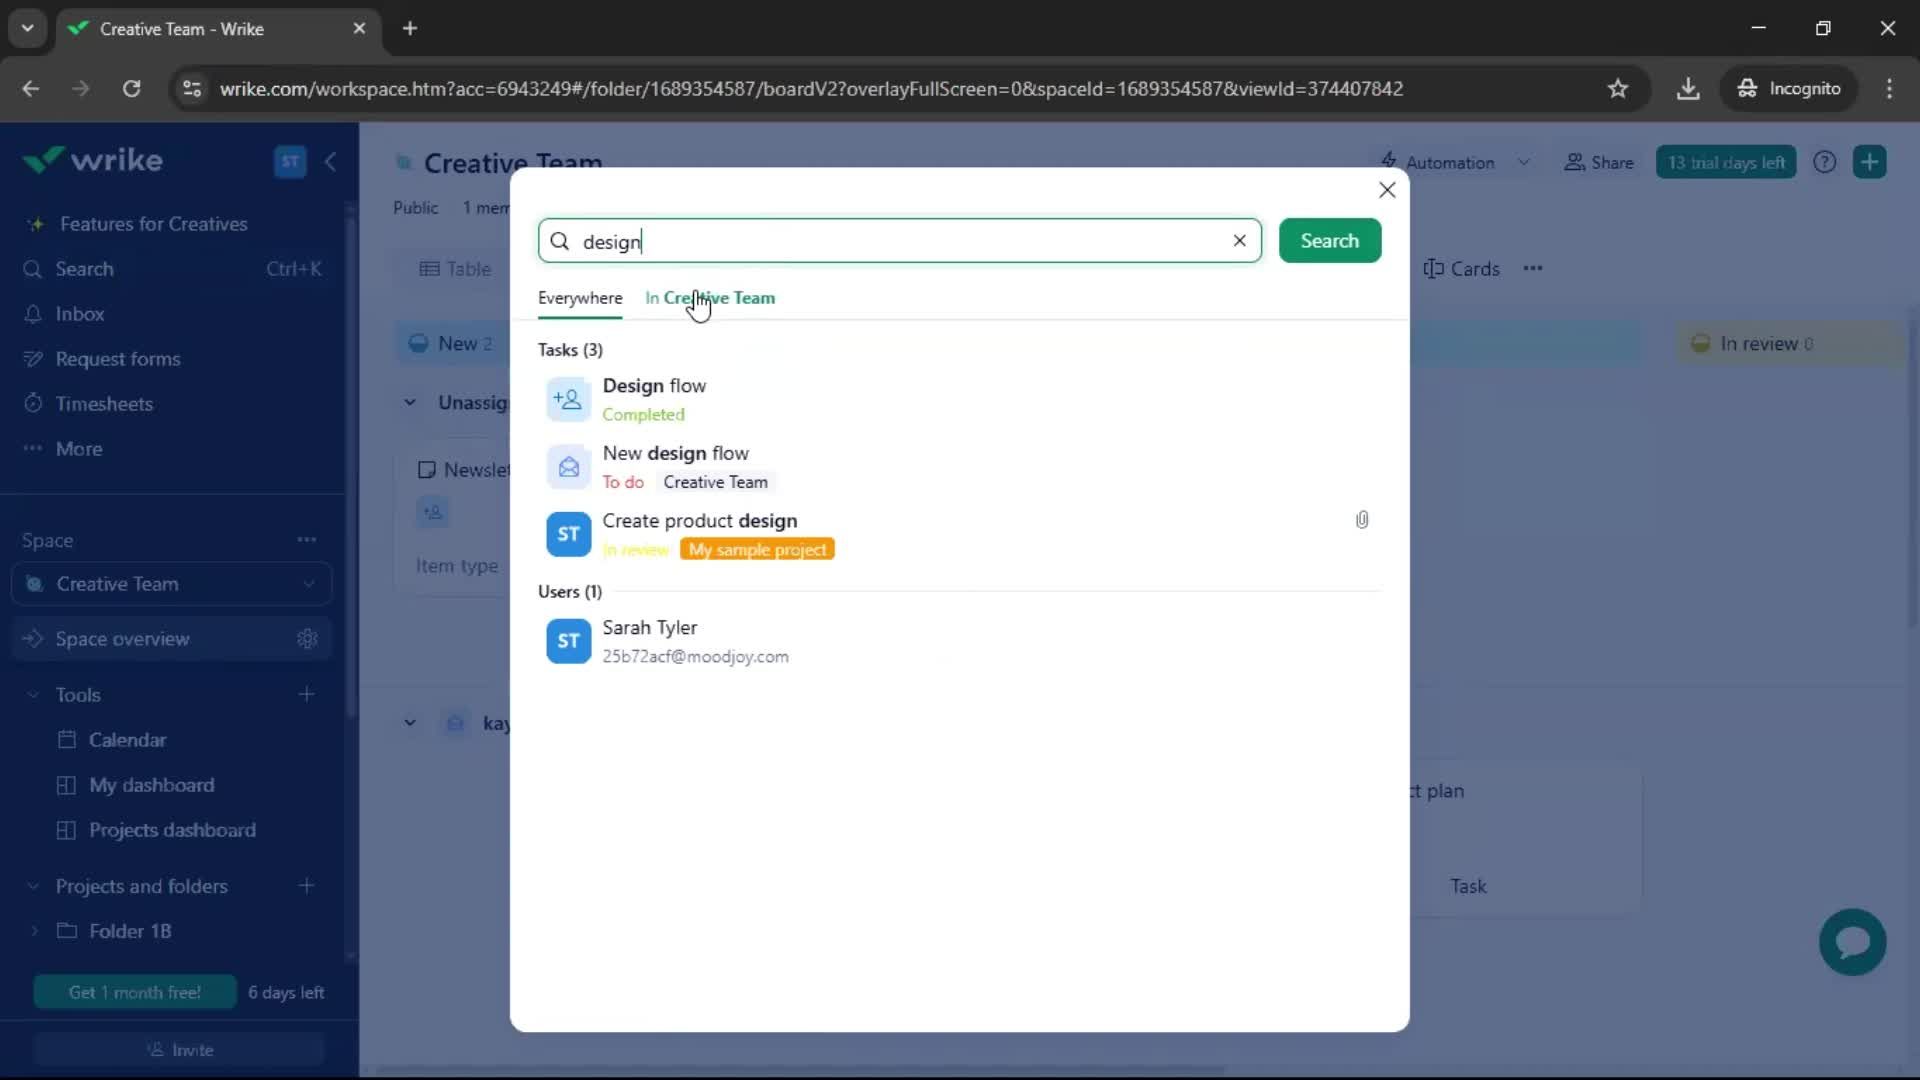Switch to the Cards view

1461,269
